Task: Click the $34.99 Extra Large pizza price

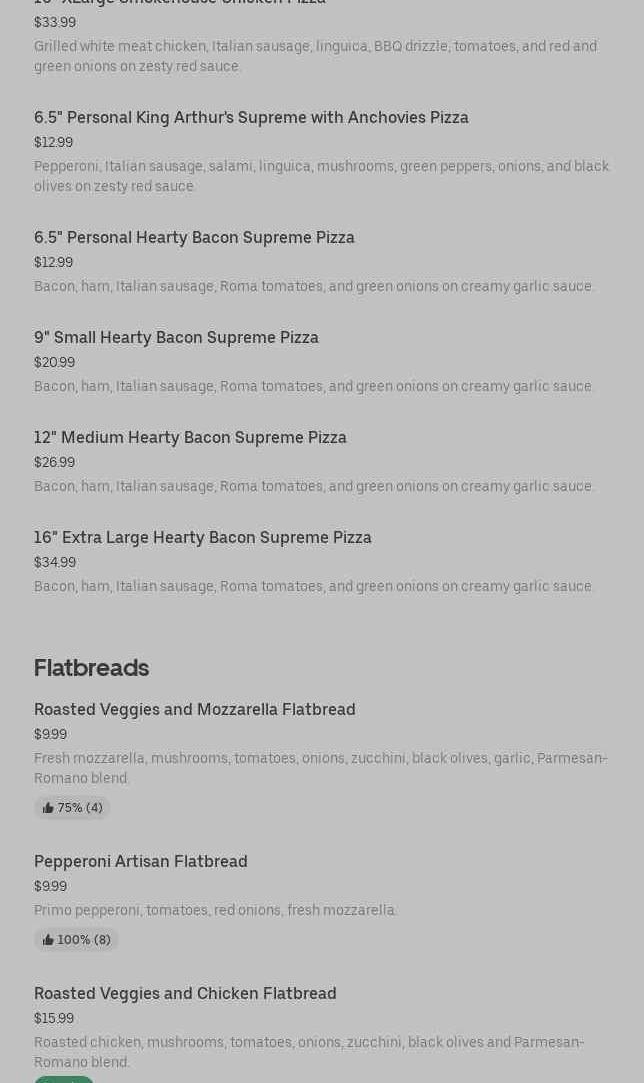Action: [x=55, y=563]
